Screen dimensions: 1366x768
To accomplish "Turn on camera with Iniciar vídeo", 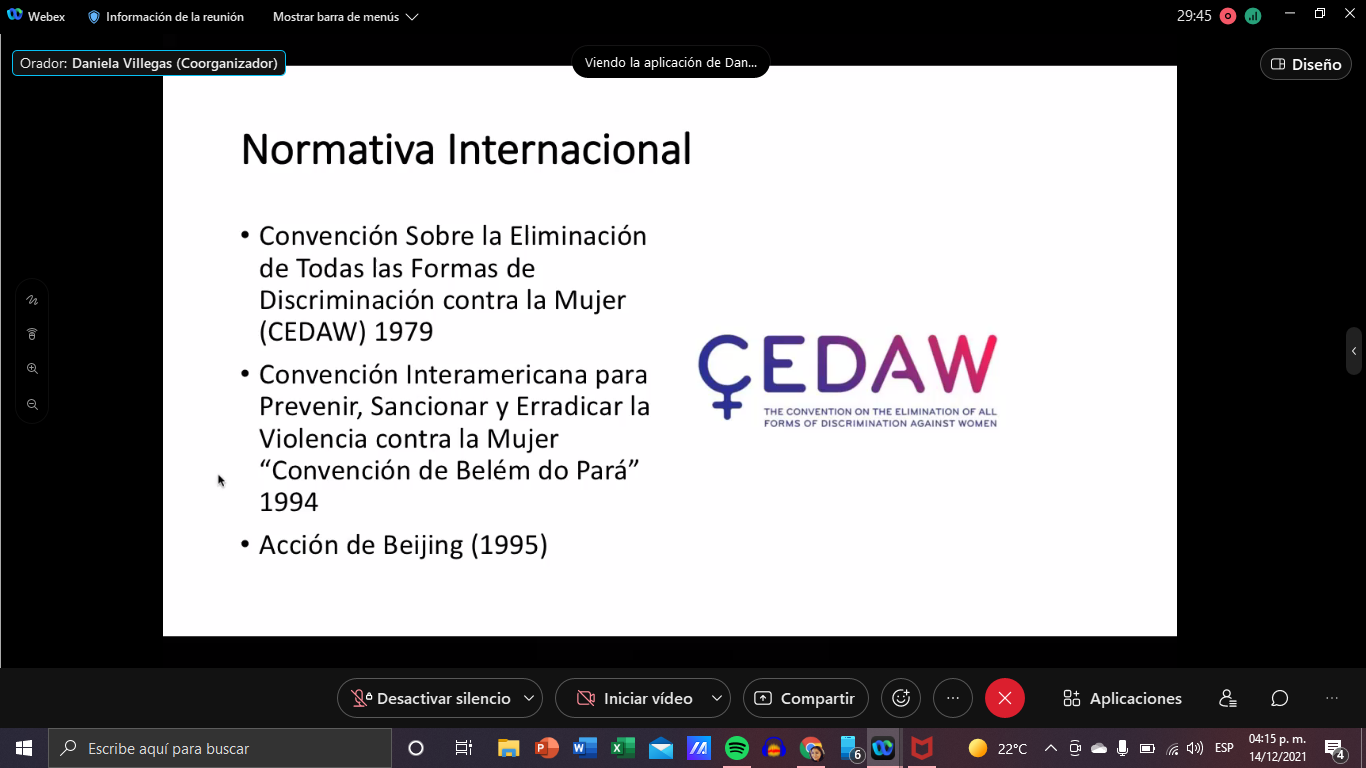I will point(635,699).
